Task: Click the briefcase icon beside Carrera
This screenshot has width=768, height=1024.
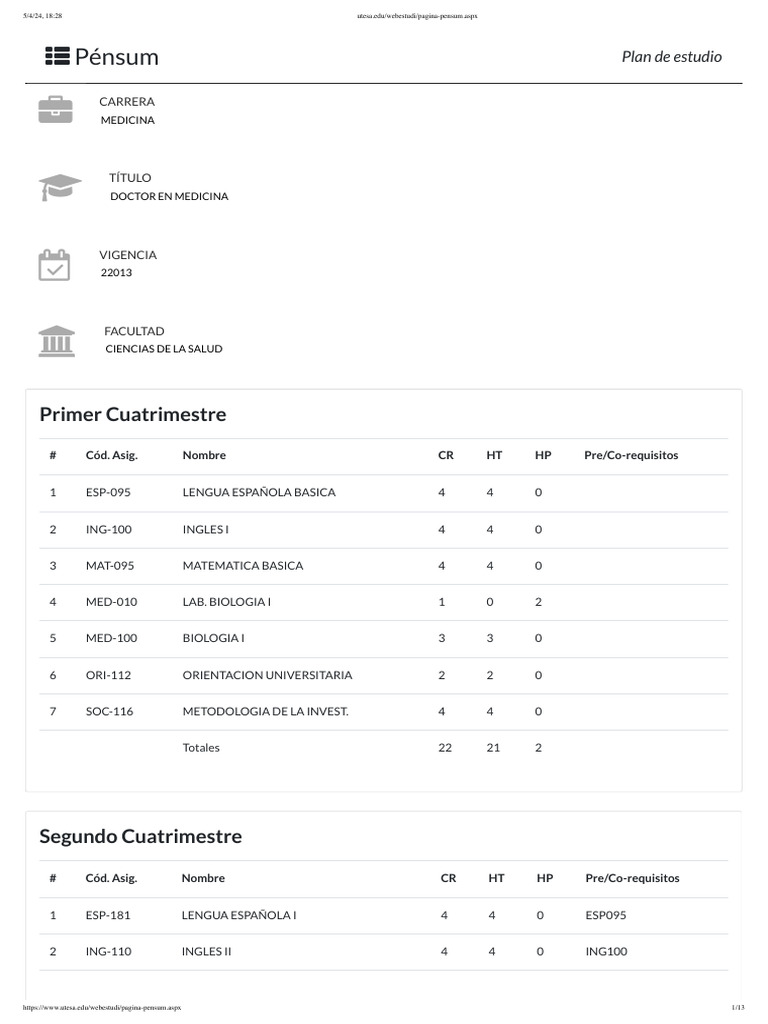Action: point(55,110)
